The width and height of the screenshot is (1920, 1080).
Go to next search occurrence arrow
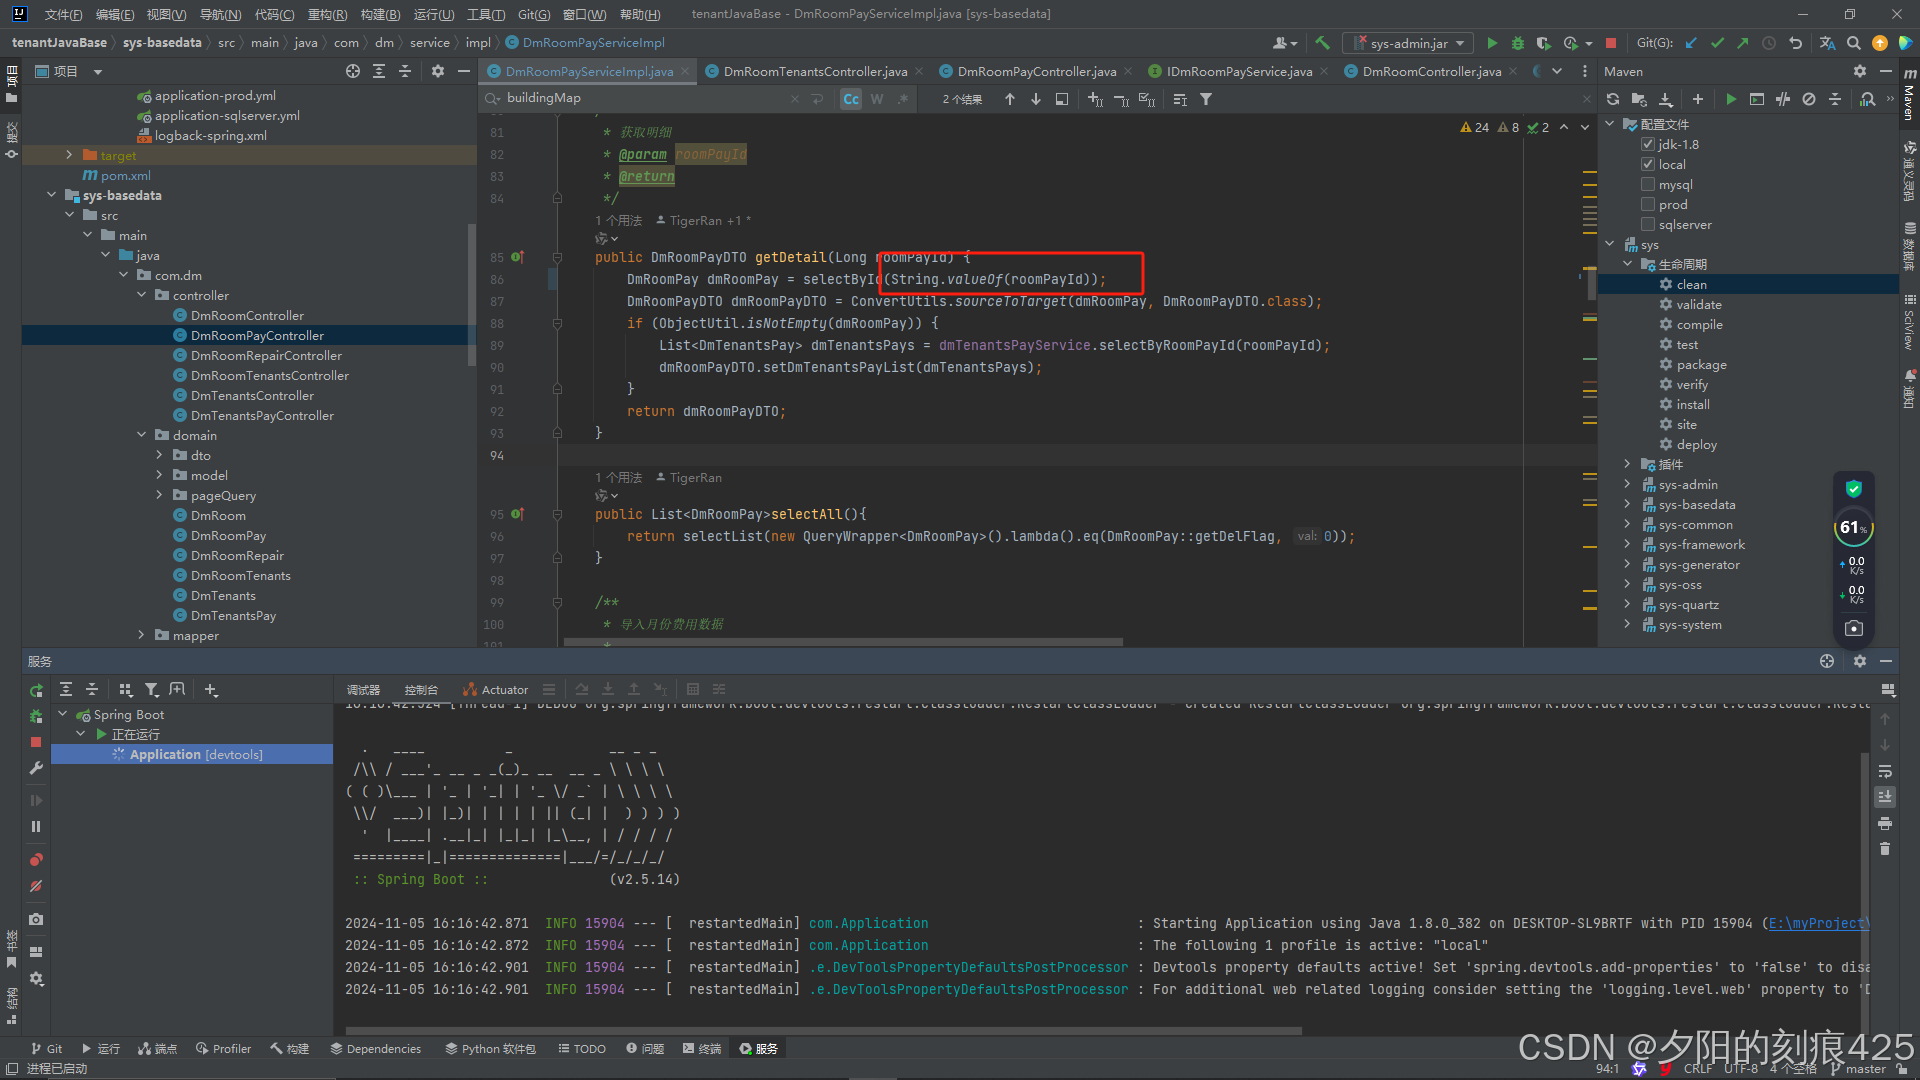tap(1036, 99)
